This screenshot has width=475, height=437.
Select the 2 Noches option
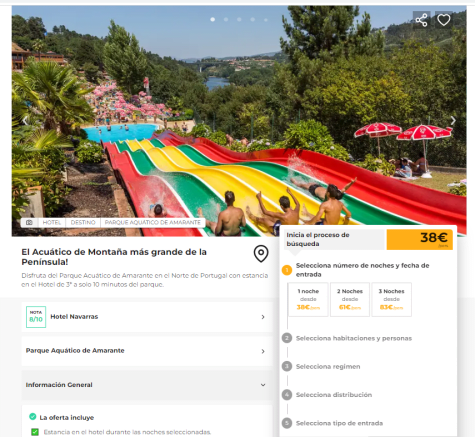(350, 299)
